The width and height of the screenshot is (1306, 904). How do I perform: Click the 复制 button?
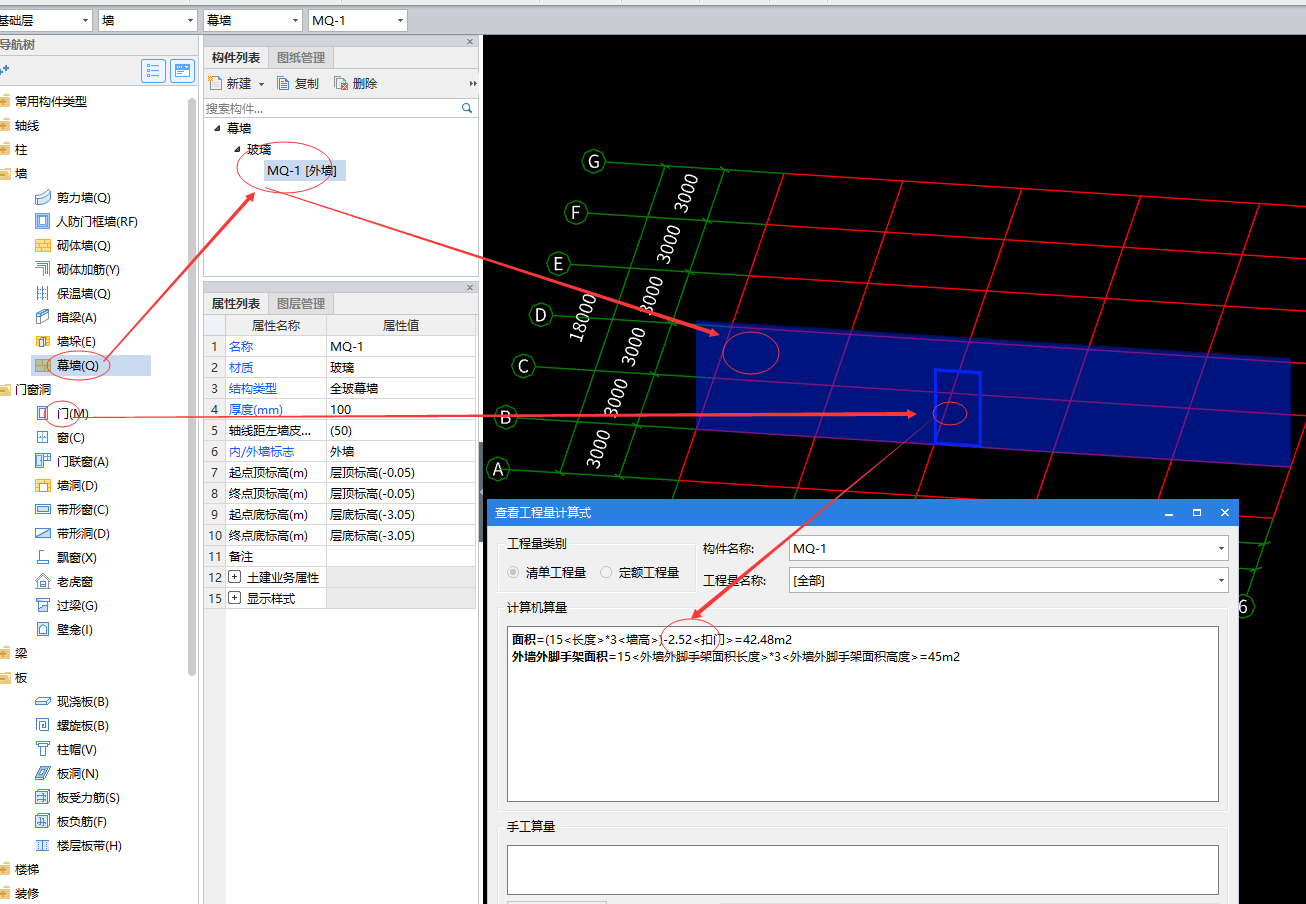(x=298, y=84)
